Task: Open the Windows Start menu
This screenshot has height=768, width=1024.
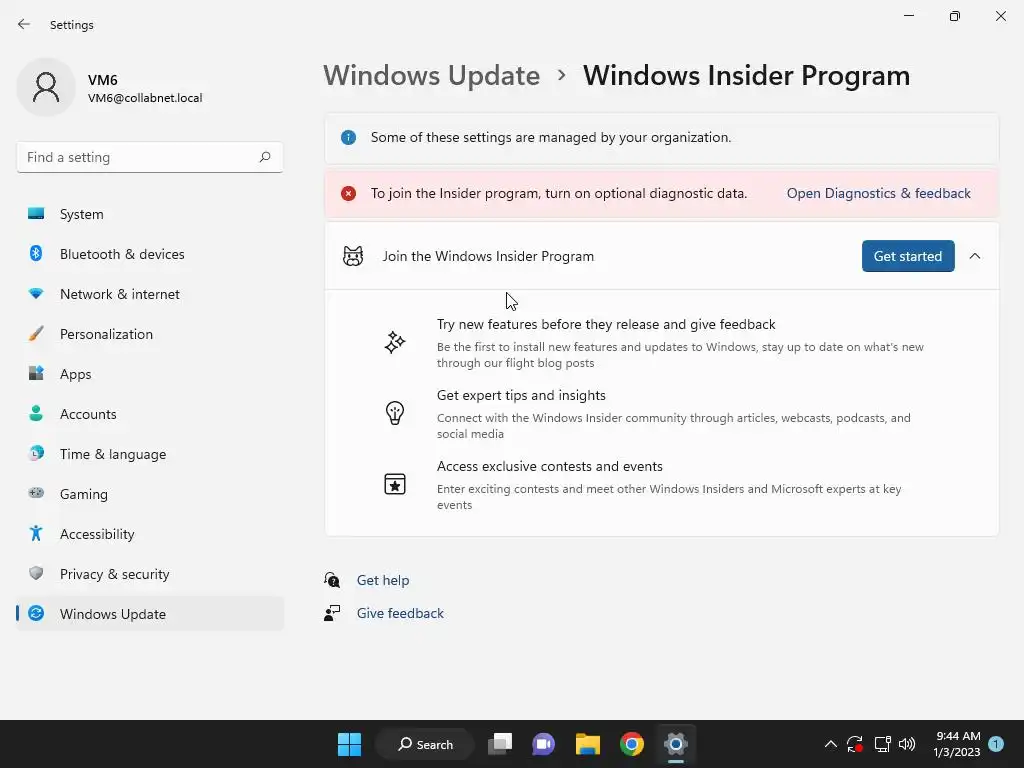Action: 349,744
